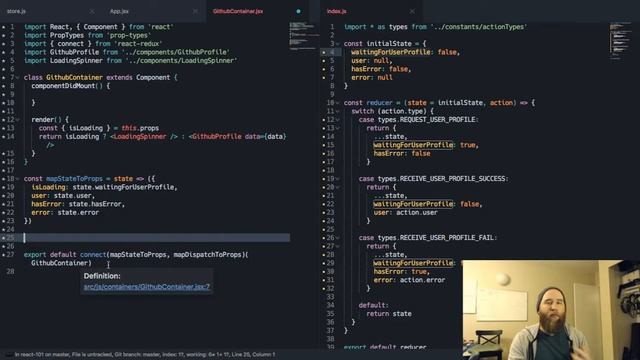Click 'export default reducer' at bottom of index.js
The image size is (640, 360).
385,347
